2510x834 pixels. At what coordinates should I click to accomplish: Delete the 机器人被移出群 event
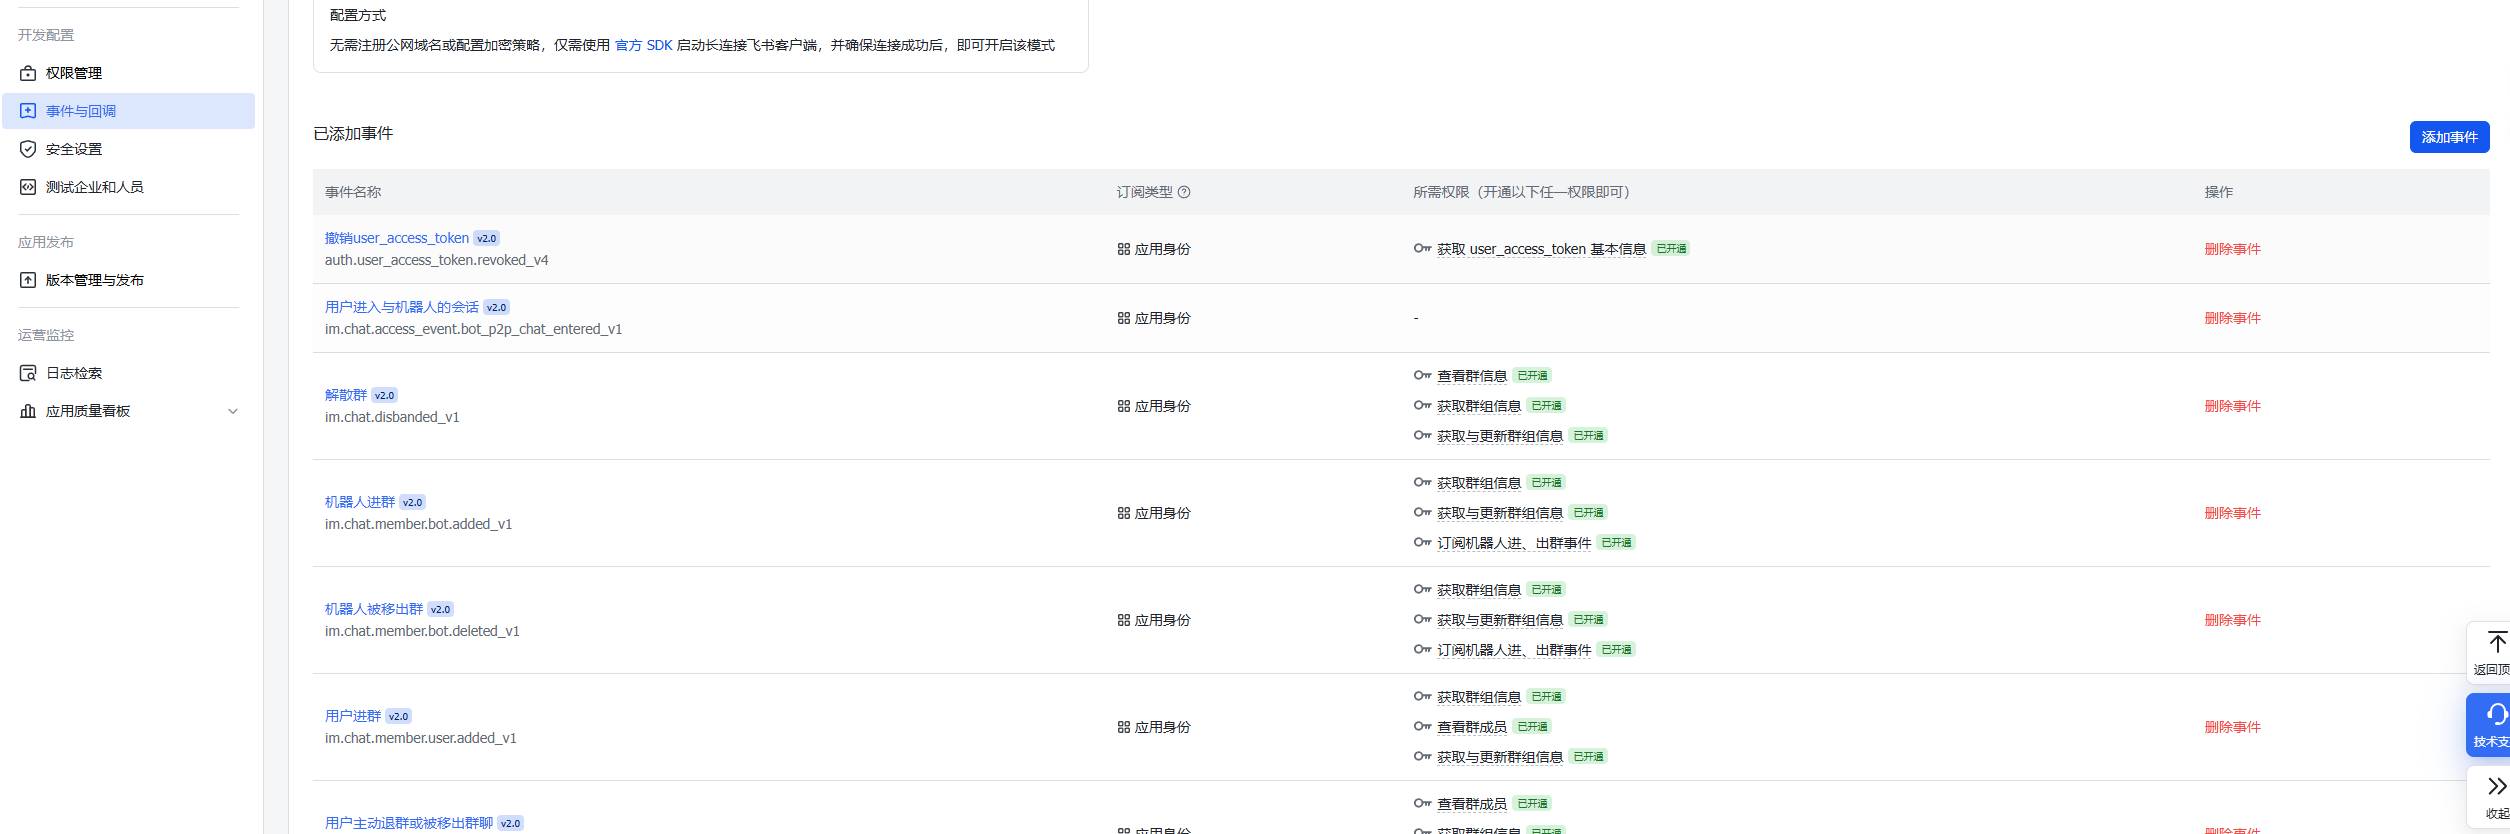[x=2232, y=620]
